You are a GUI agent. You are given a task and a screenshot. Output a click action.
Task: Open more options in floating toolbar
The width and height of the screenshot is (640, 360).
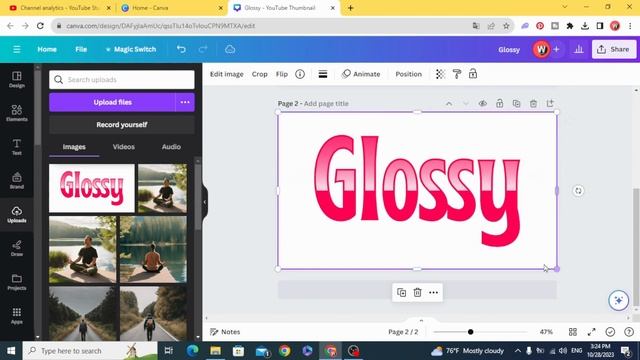pyautogui.click(x=433, y=292)
